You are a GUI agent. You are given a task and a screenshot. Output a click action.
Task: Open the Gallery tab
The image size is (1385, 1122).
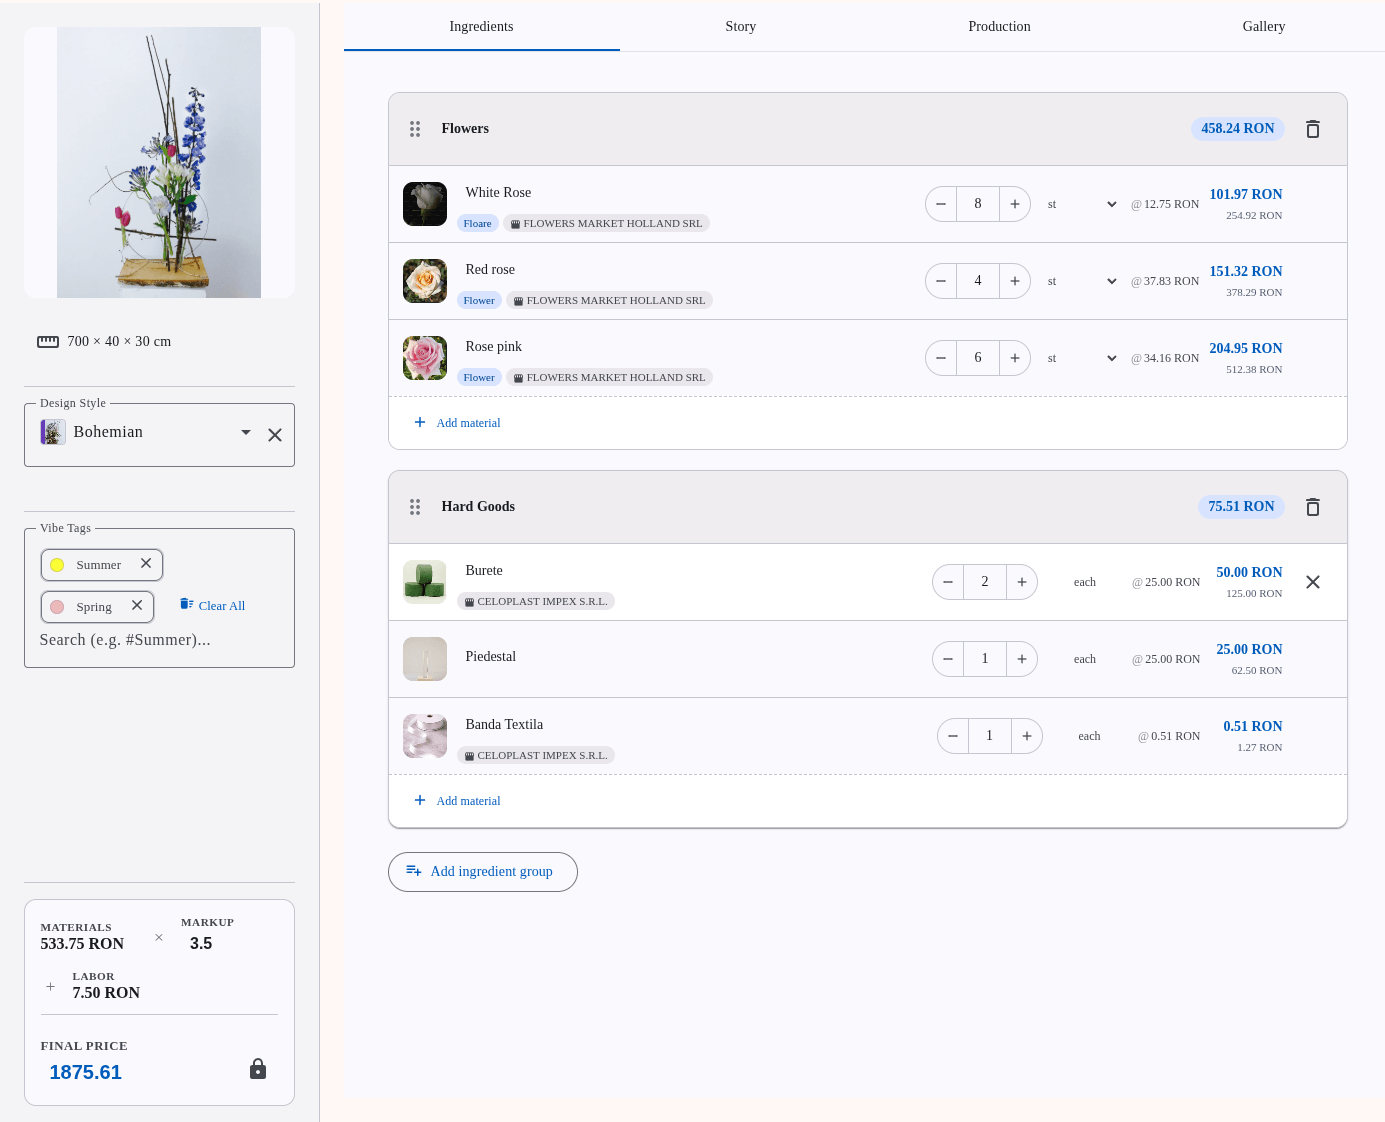[x=1263, y=27]
